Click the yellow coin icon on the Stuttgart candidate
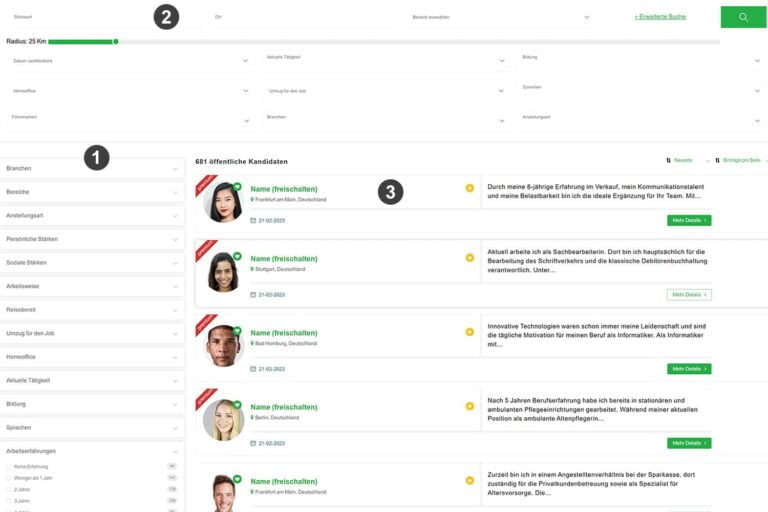Image resolution: width=768 pixels, height=512 pixels. point(469,258)
